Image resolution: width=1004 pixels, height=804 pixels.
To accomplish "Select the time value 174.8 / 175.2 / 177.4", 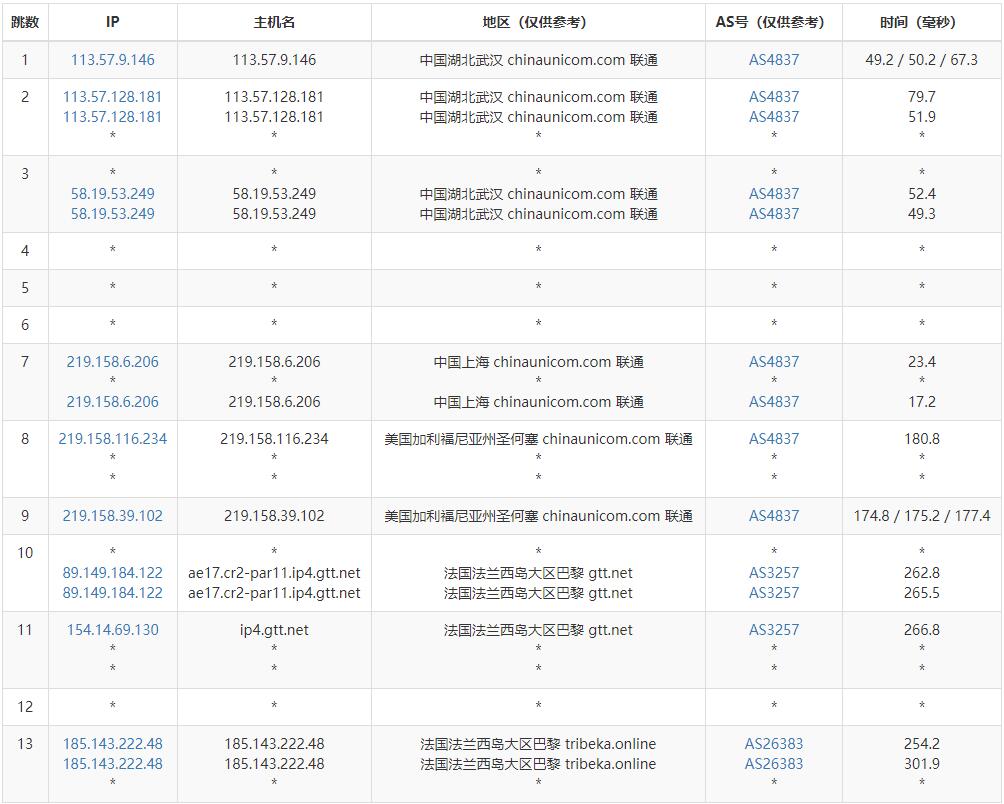I will (x=921, y=516).
